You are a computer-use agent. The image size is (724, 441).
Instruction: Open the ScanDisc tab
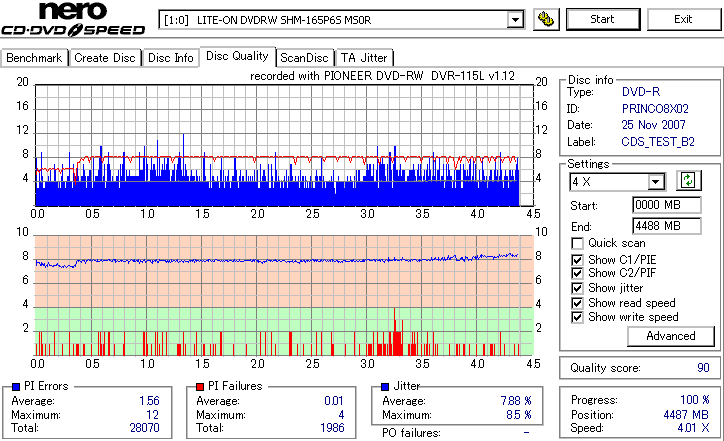(304, 58)
